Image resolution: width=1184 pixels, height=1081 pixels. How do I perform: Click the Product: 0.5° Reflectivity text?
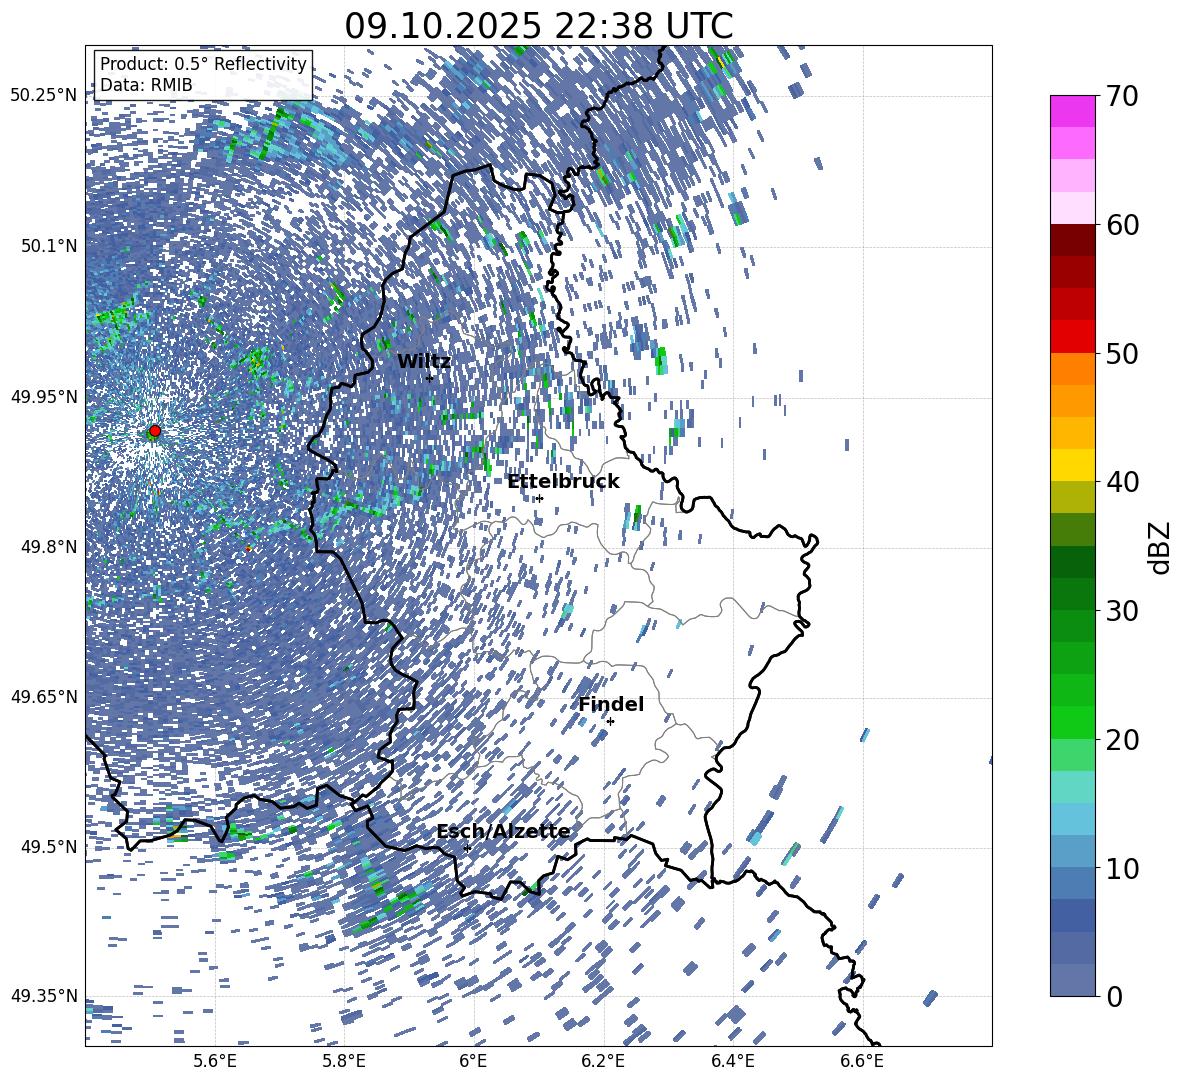(203, 64)
